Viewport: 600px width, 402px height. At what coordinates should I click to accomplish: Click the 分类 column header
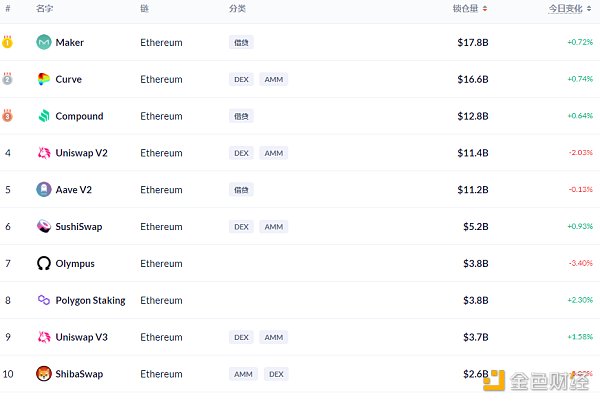coord(237,8)
